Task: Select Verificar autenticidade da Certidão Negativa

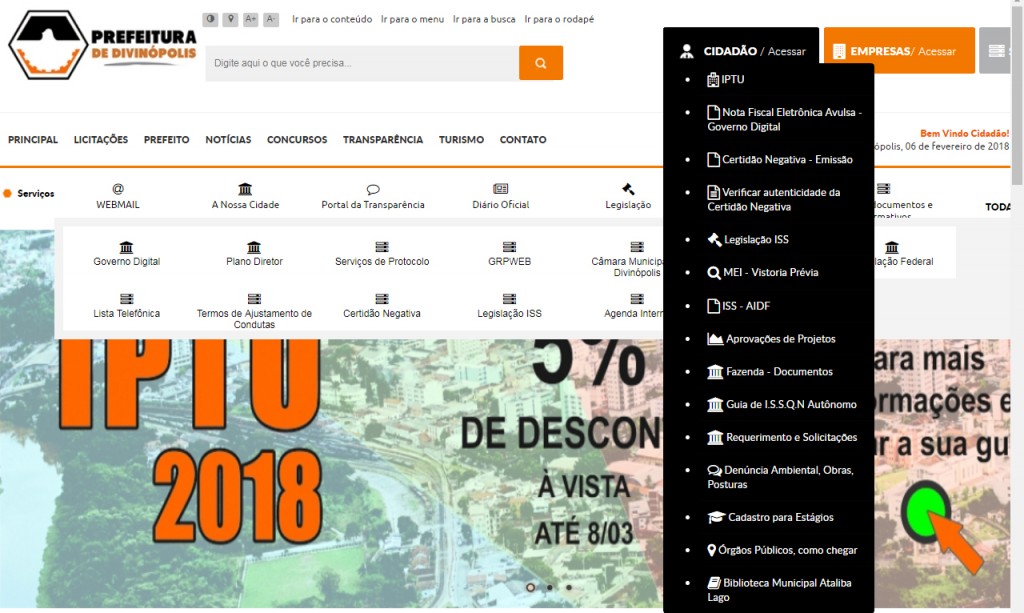Action: [x=774, y=199]
